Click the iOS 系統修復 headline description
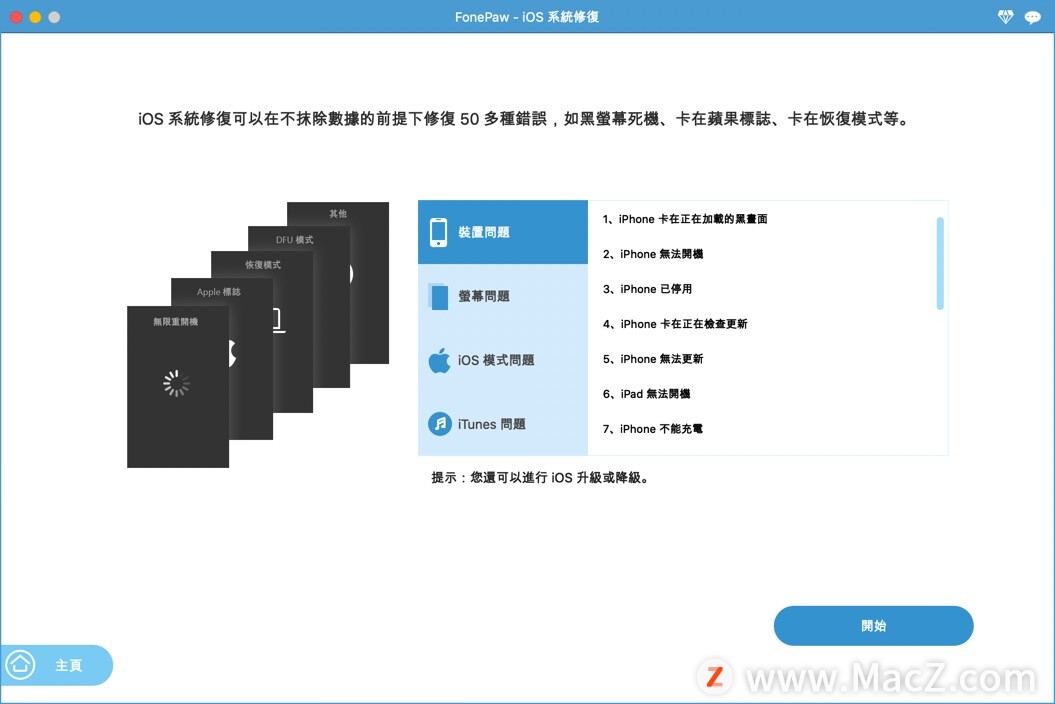 [x=524, y=119]
